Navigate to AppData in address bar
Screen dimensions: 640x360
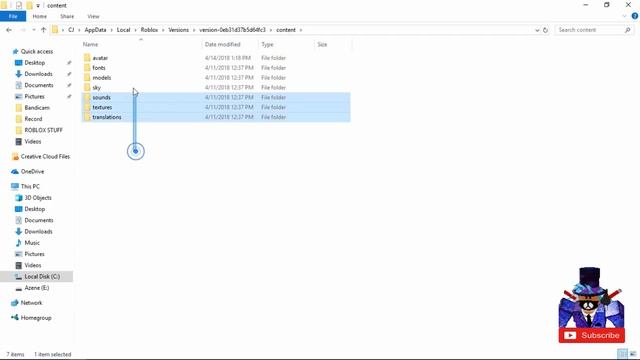pos(95,30)
